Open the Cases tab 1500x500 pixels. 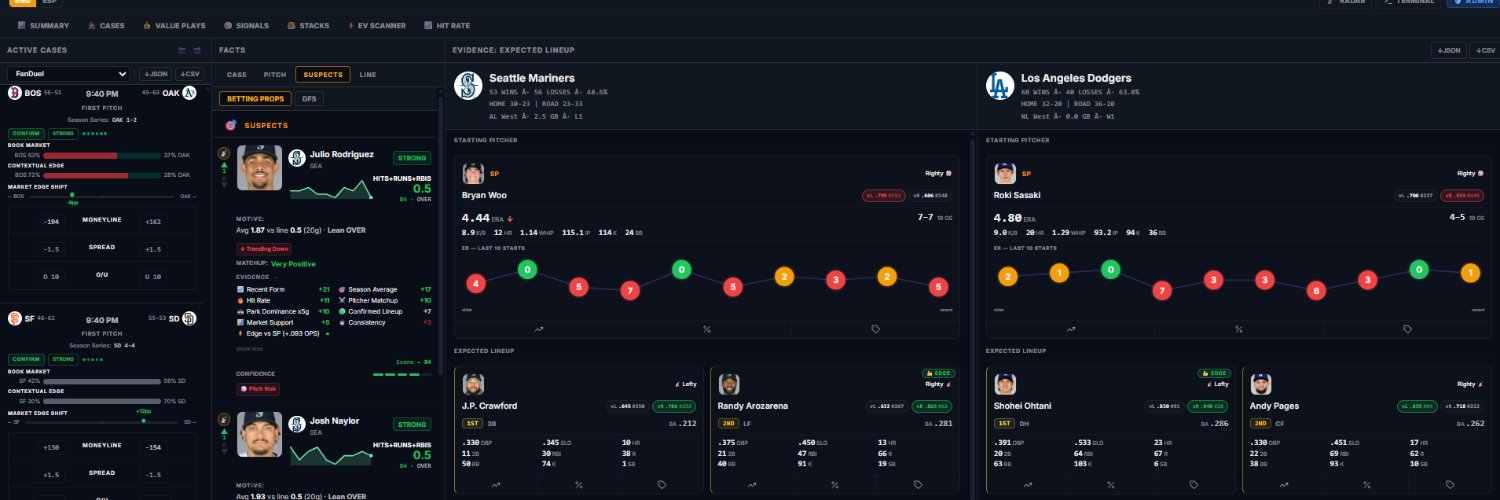[106, 25]
